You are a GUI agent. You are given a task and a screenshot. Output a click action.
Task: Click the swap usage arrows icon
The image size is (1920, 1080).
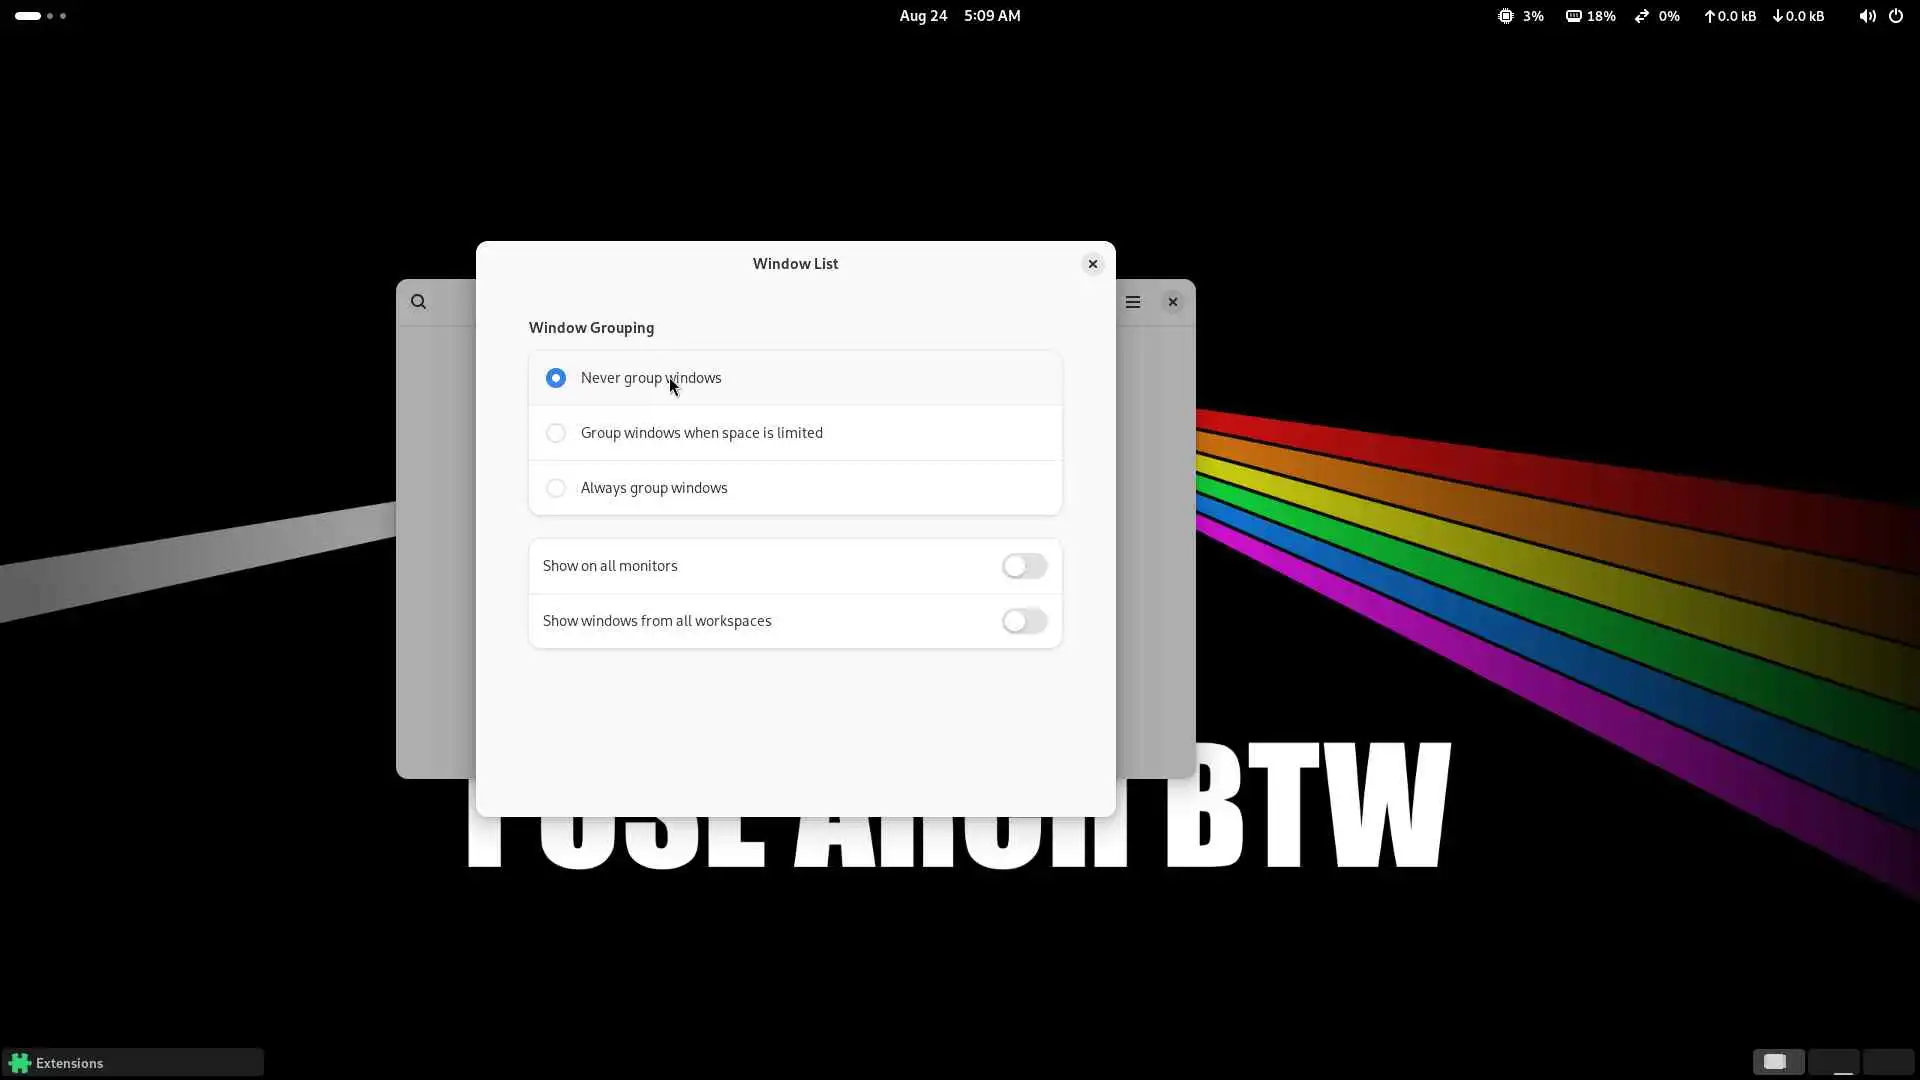1642,16
